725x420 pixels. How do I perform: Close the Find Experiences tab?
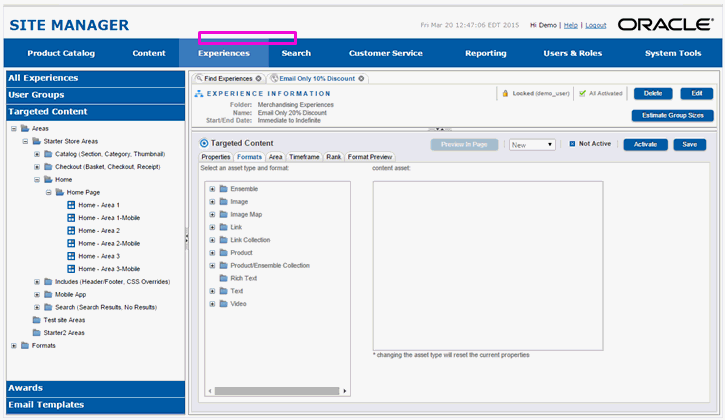pos(258,79)
